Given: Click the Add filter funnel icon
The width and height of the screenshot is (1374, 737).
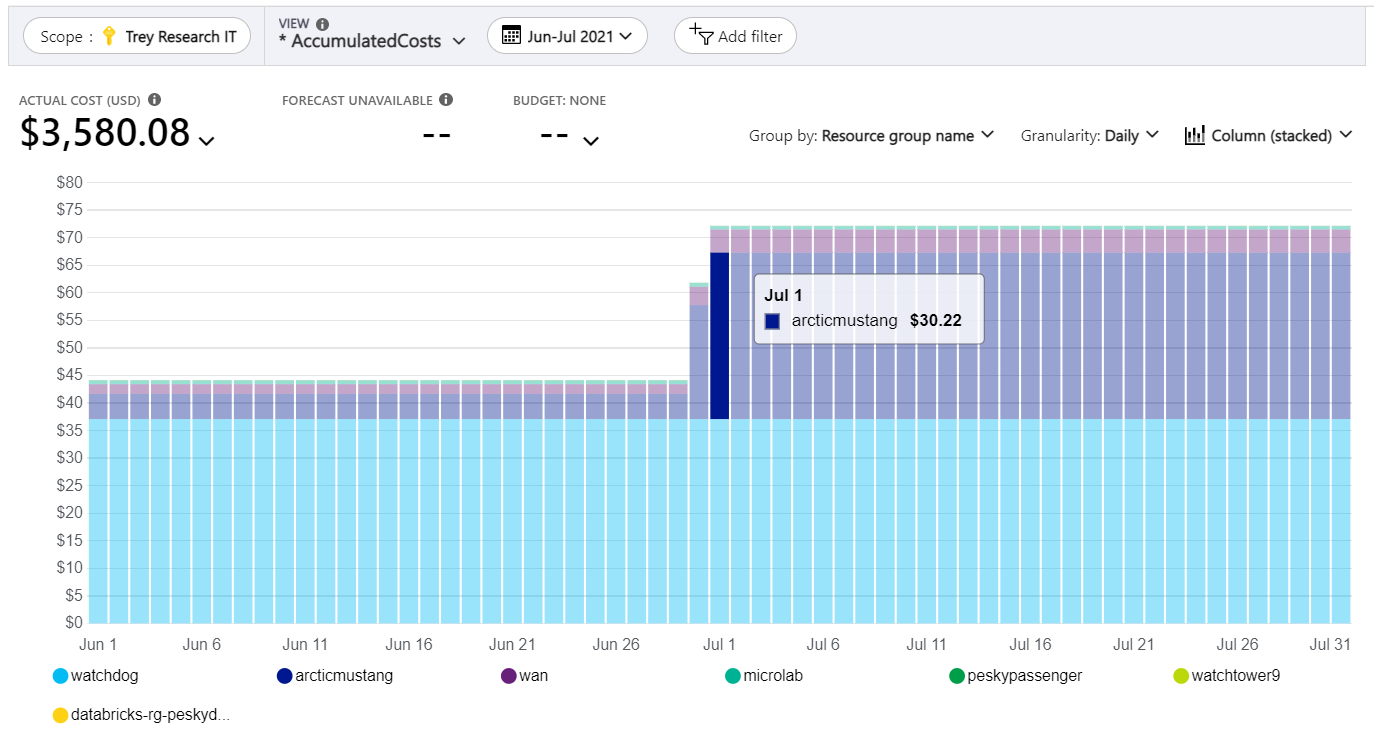Looking at the screenshot, I should (700, 35).
